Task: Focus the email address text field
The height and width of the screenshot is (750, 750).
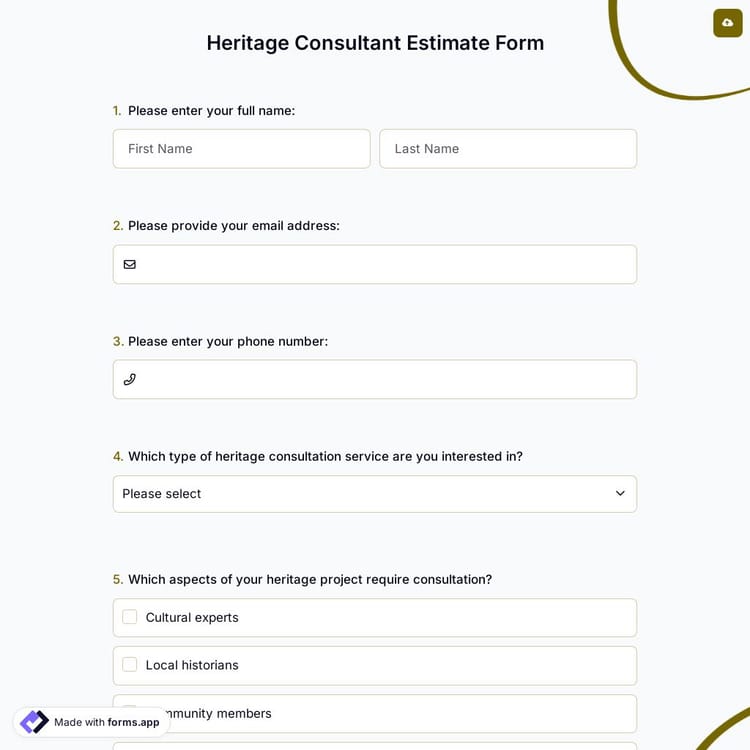Action: pyautogui.click(x=385, y=265)
